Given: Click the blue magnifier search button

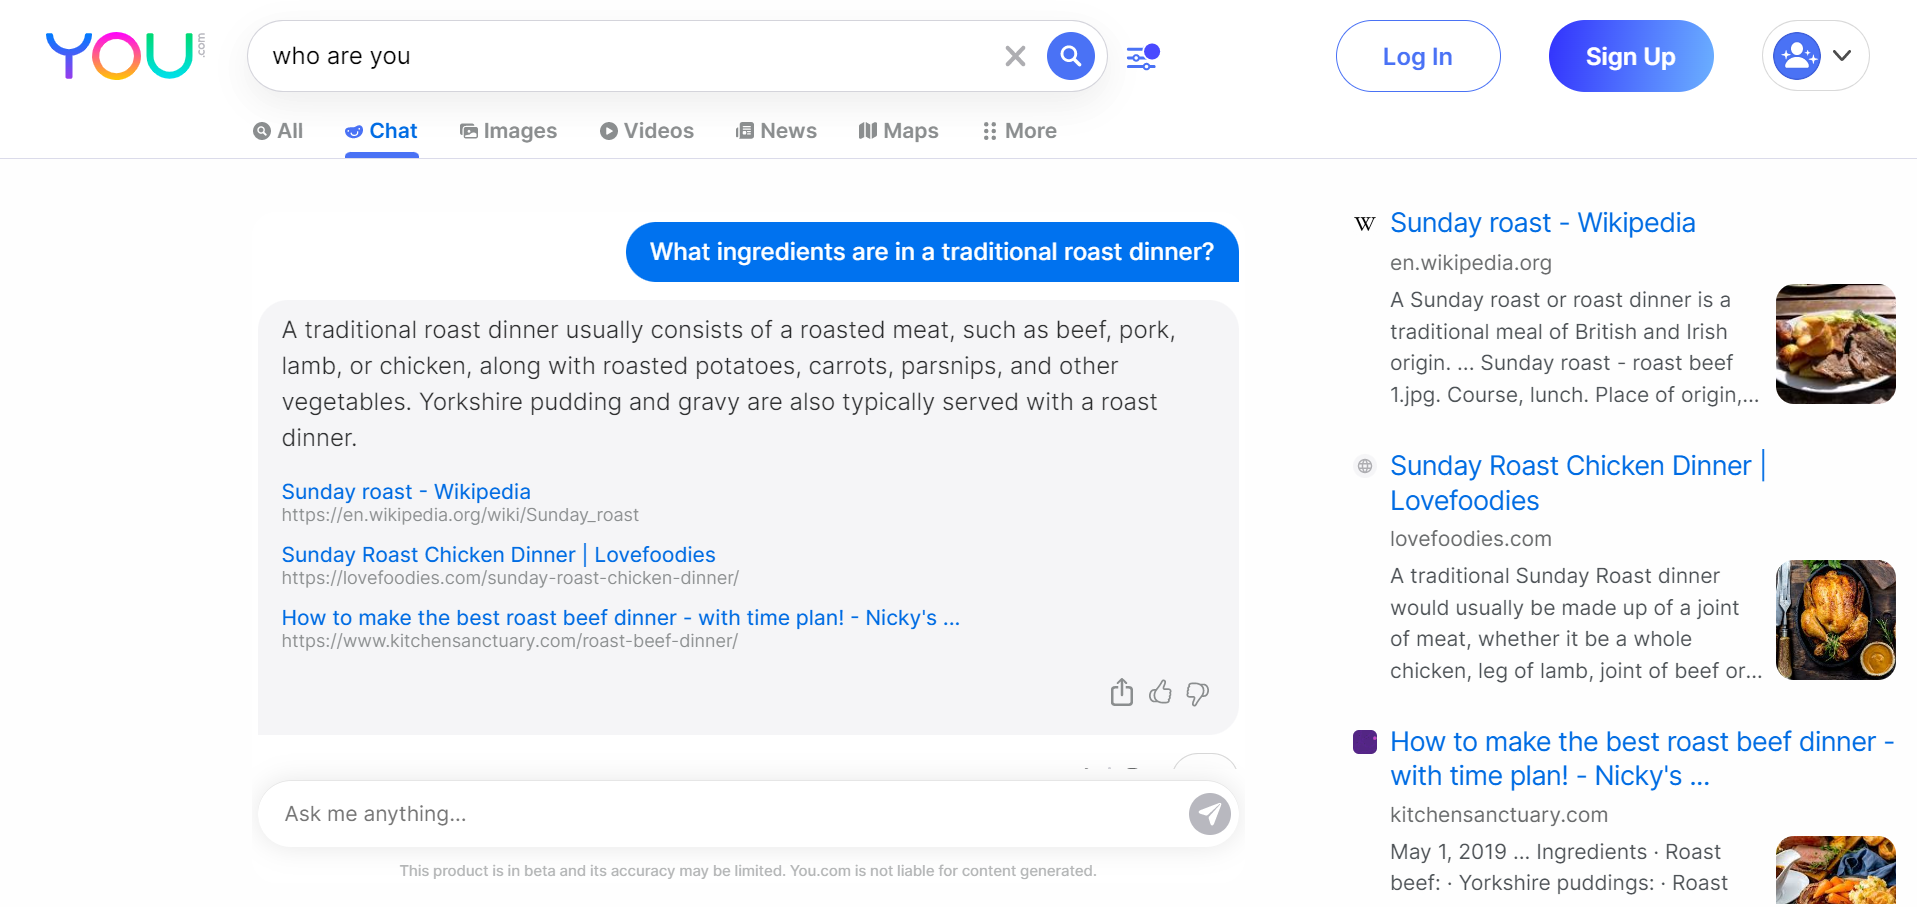Looking at the screenshot, I should (x=1070, y=56).
